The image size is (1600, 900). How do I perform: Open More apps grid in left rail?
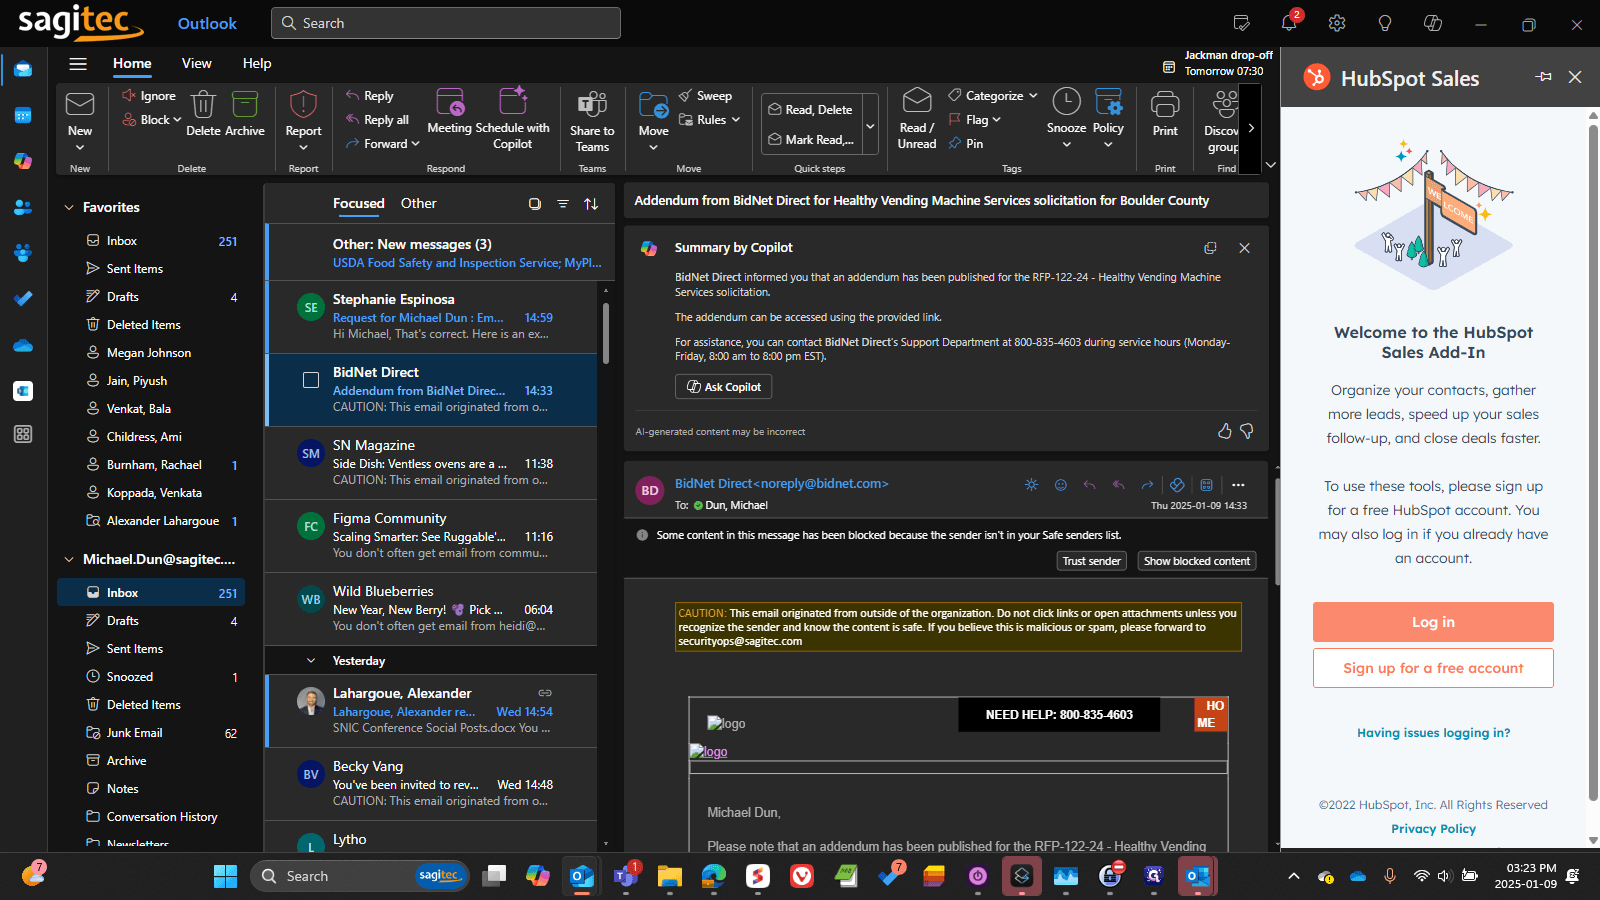click(x=23, y=434)
